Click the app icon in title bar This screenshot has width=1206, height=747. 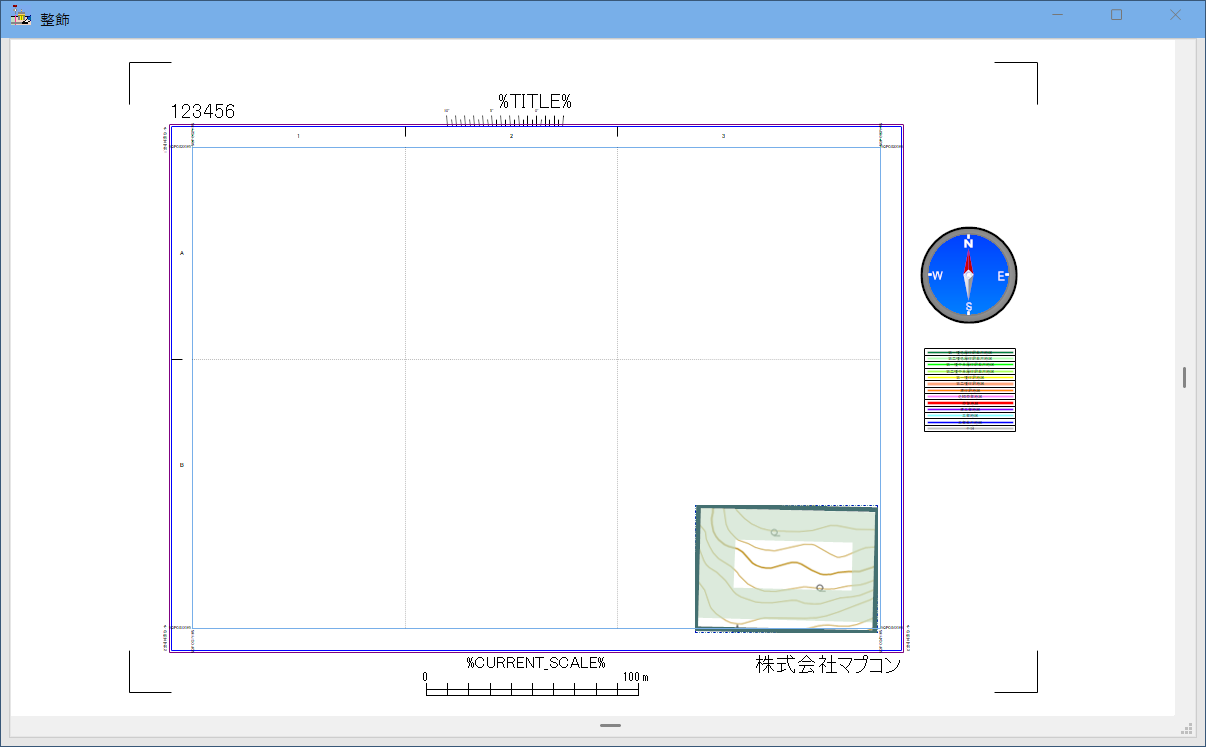20,16
